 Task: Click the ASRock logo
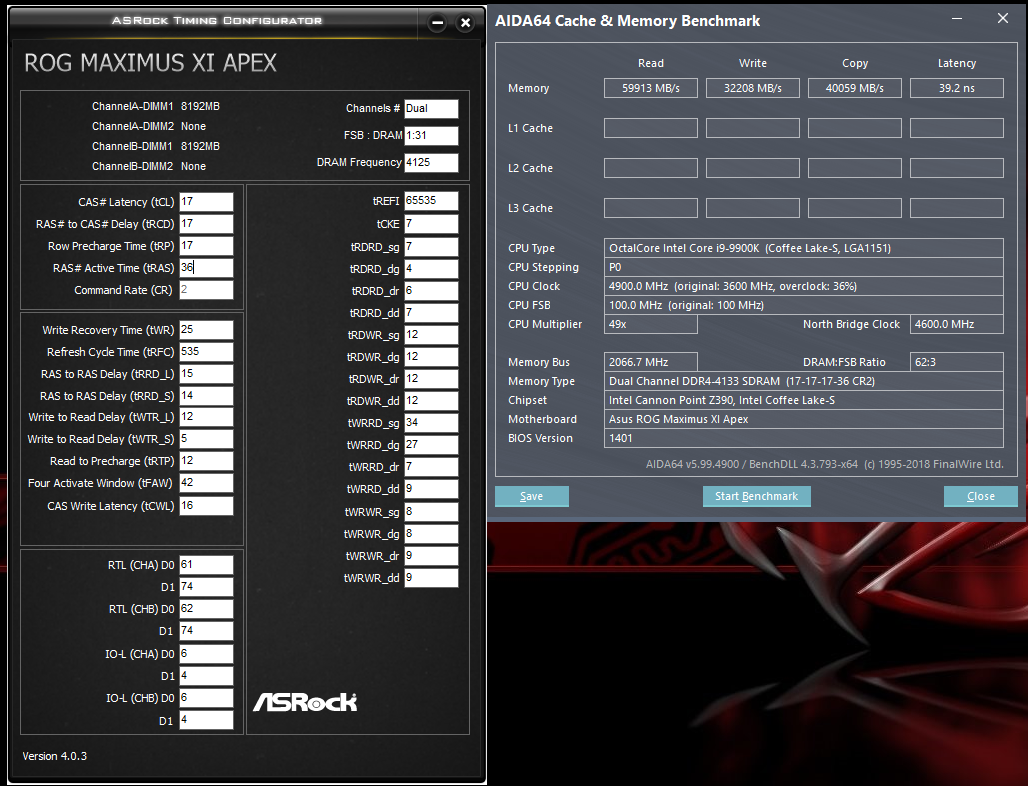(x=305, y=702)
